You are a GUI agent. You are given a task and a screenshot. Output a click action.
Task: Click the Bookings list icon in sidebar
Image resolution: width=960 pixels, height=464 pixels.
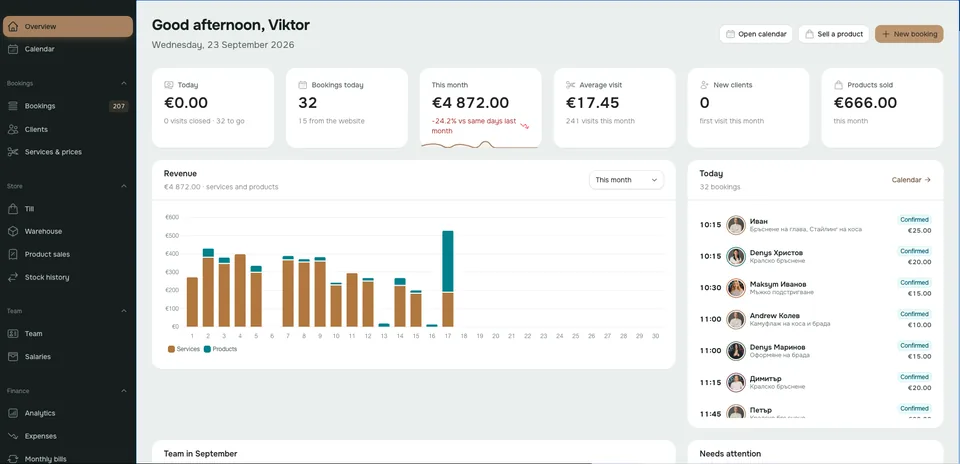click(13, 106)
